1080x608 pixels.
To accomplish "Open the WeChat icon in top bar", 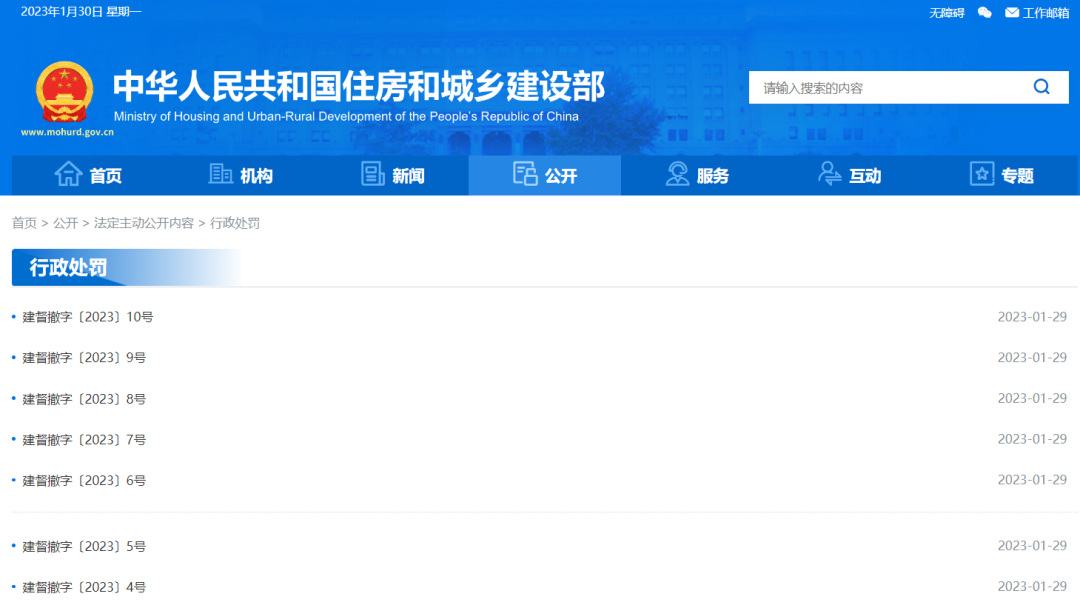I will coord(985,13).
